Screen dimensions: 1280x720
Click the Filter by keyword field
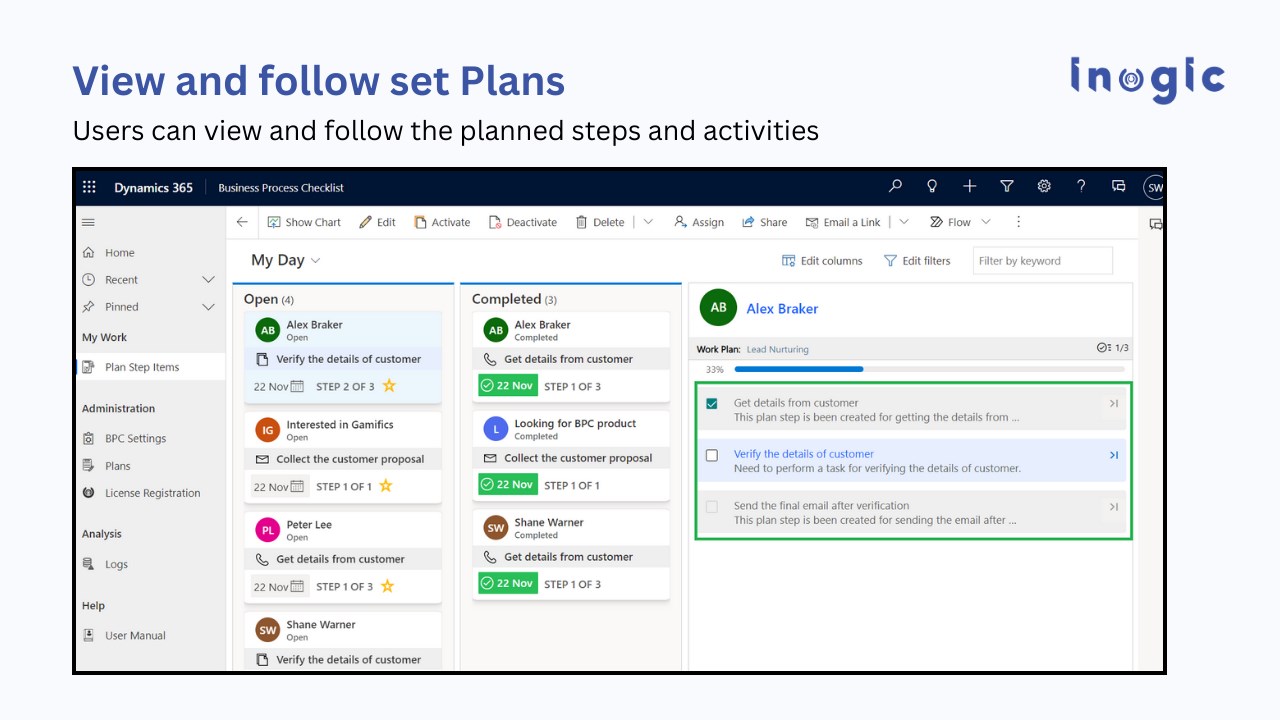(x=1042, y=261)
